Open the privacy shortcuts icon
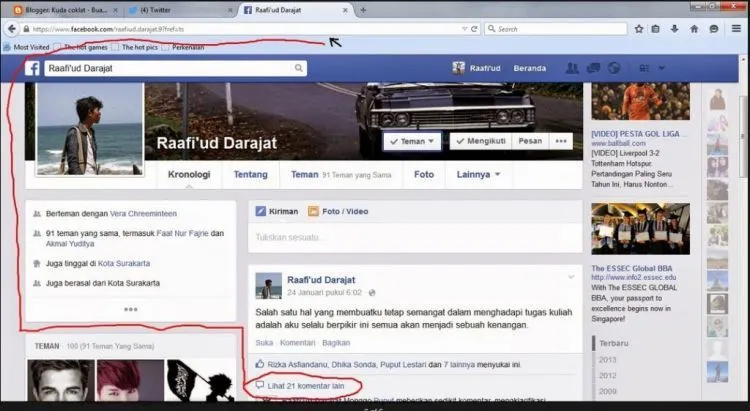Image resolution: width=750 pixels, height=411 pixels. pyautogui.click(x=644, y=68)
